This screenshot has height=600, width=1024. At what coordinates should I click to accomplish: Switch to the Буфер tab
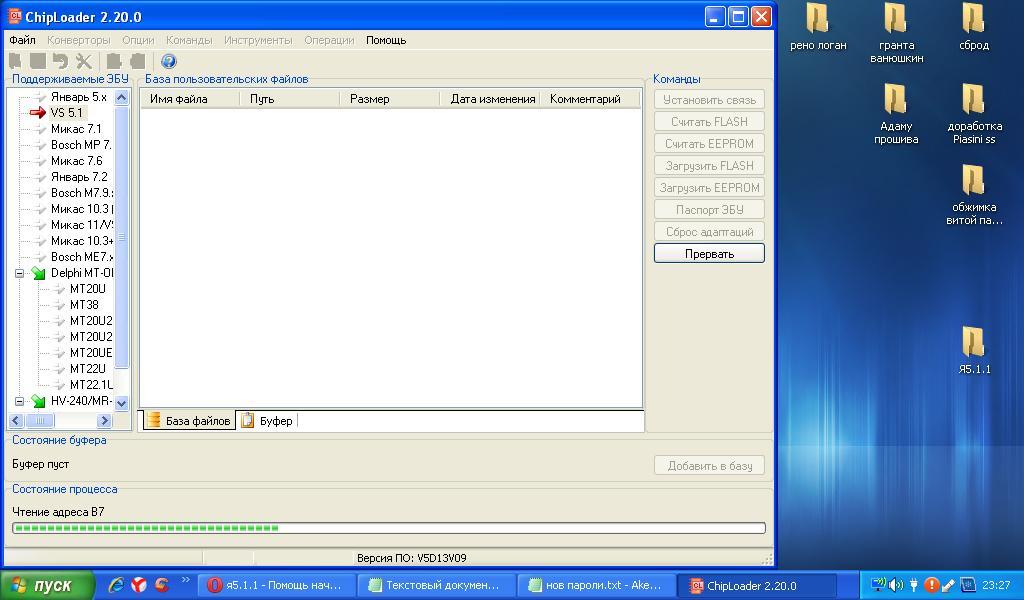click(266, 420)
